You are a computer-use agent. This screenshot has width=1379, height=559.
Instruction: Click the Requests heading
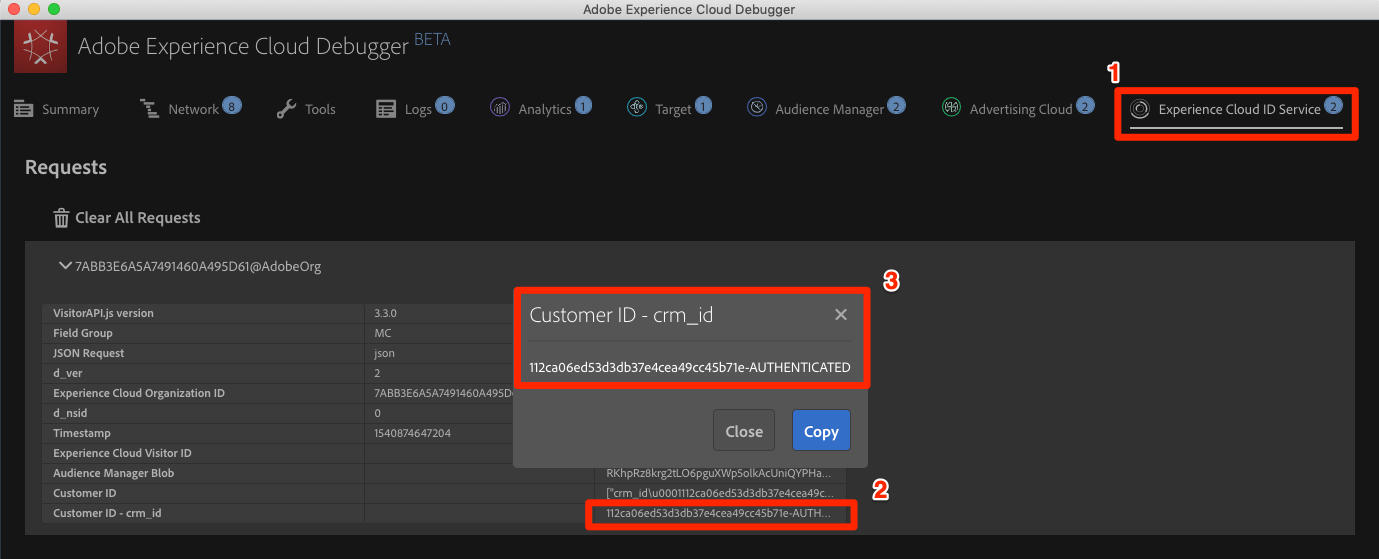[66, 167]
